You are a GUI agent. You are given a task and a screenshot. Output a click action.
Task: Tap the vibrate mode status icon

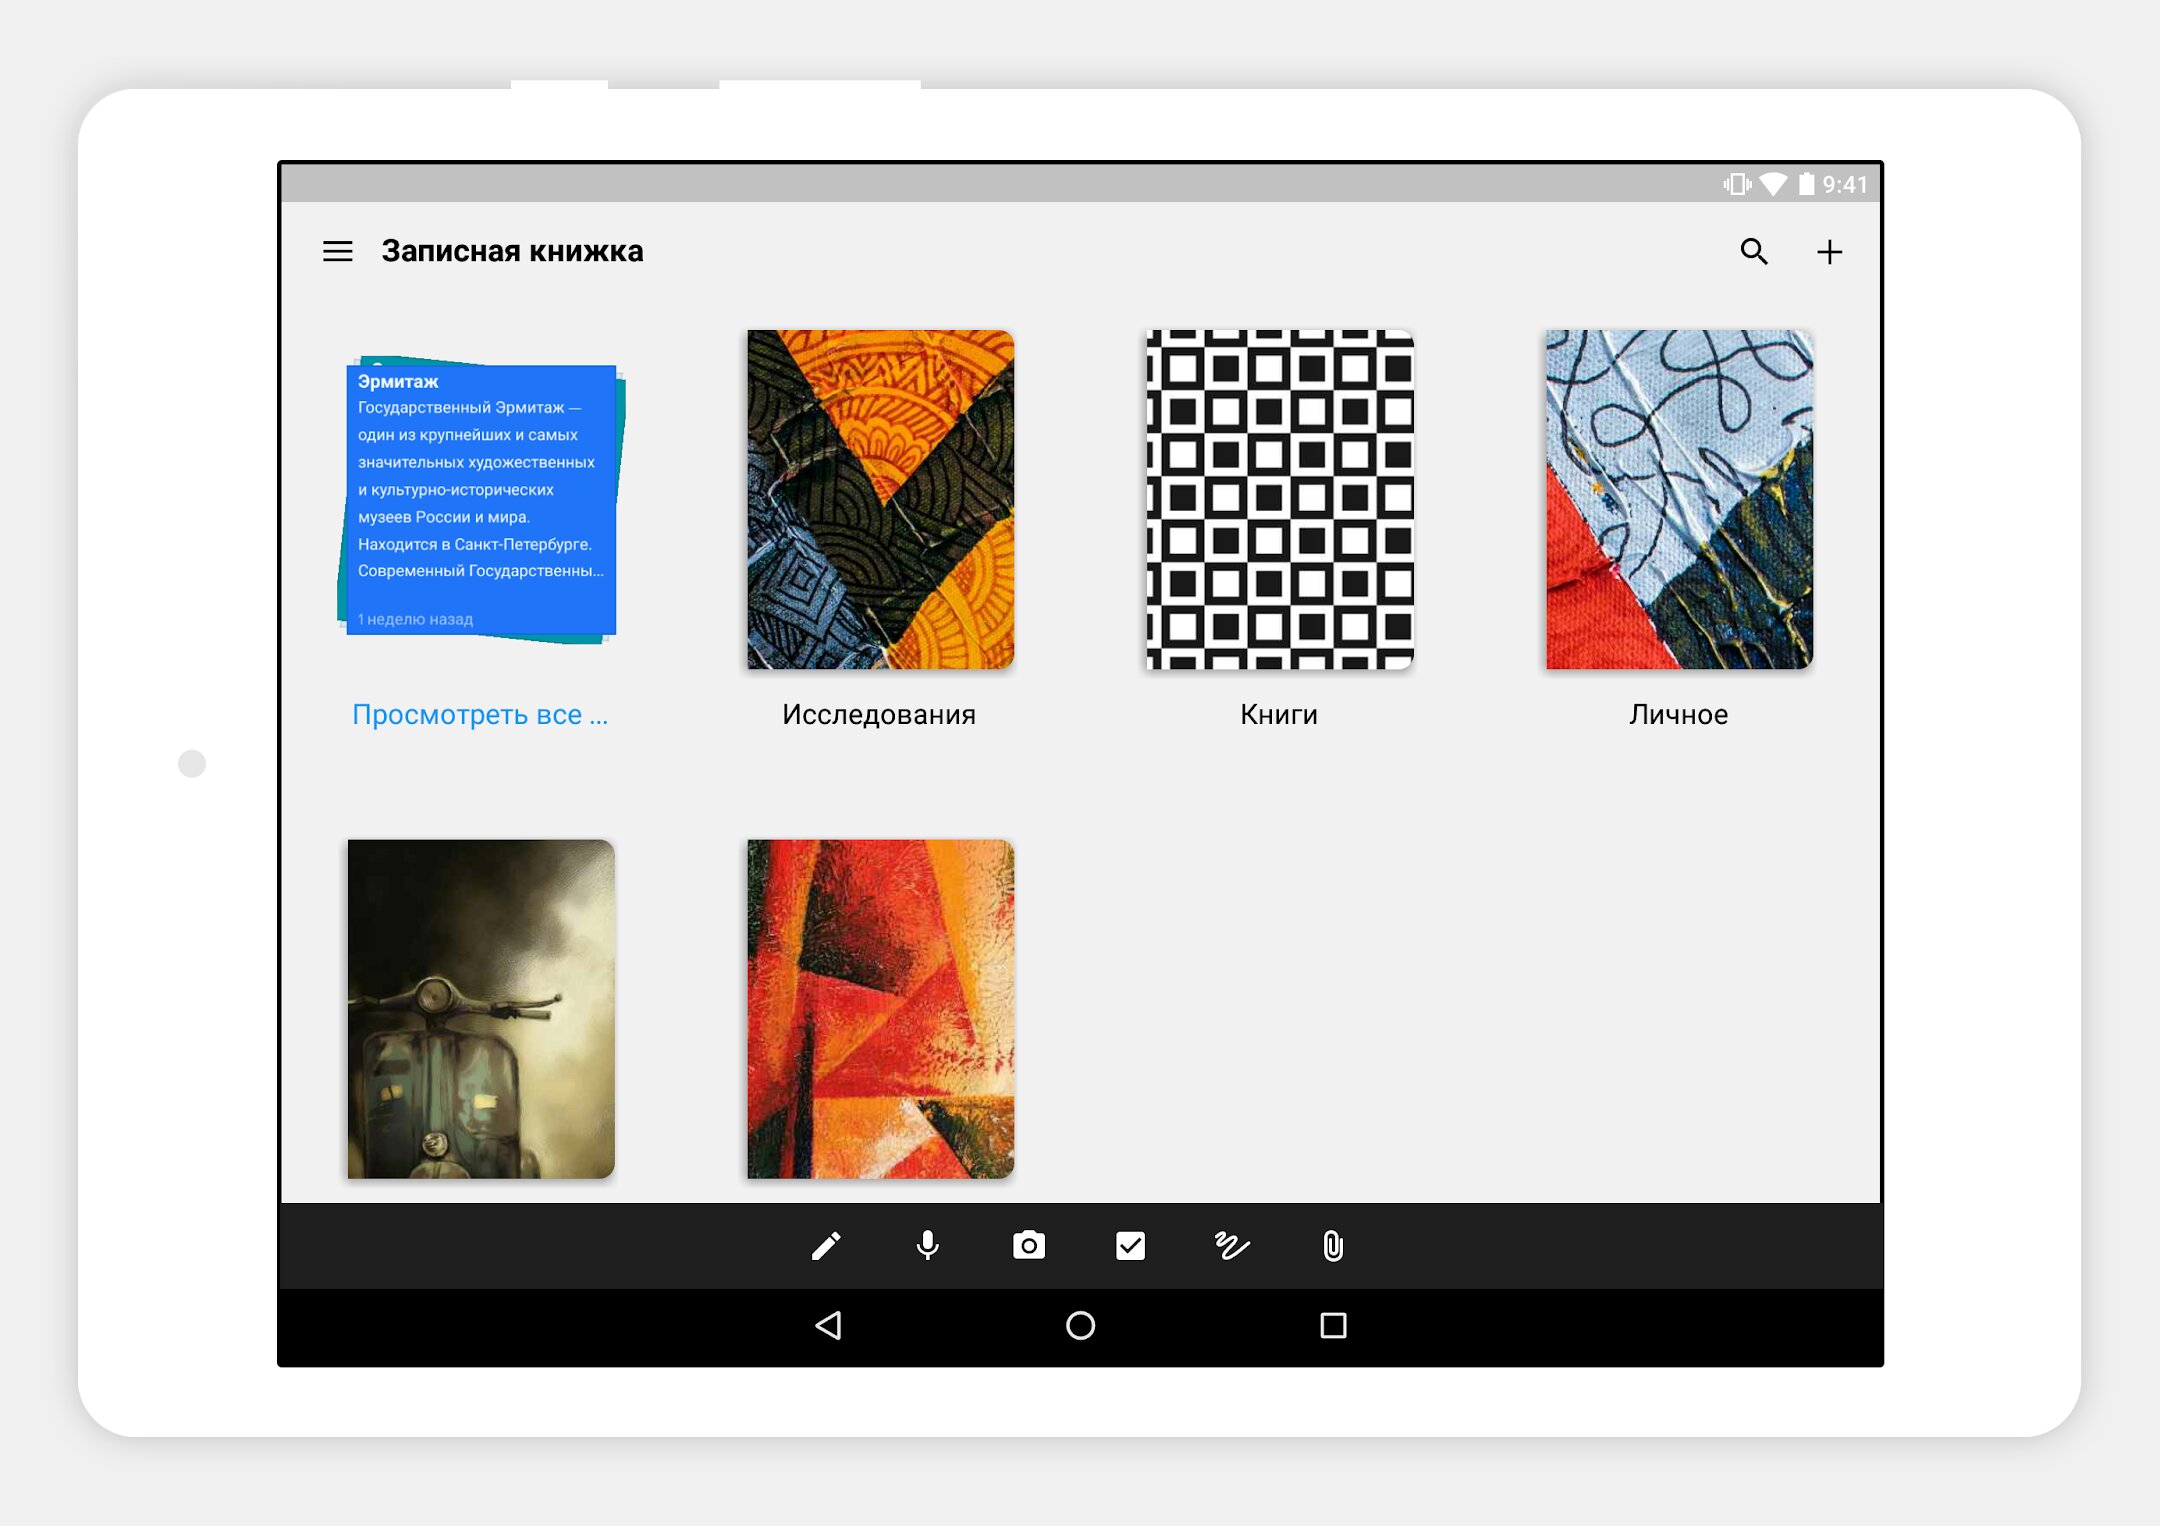[1737, 184]
